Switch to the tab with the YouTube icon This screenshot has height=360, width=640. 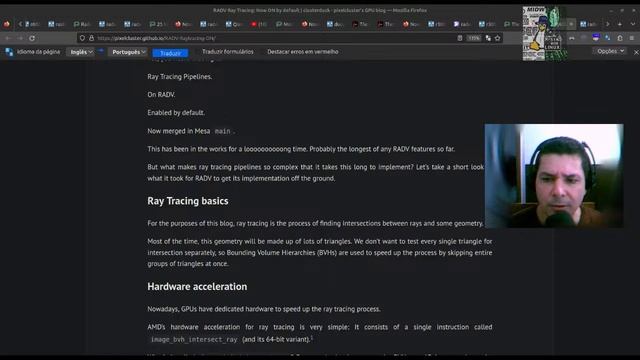(x=259, y=24)
